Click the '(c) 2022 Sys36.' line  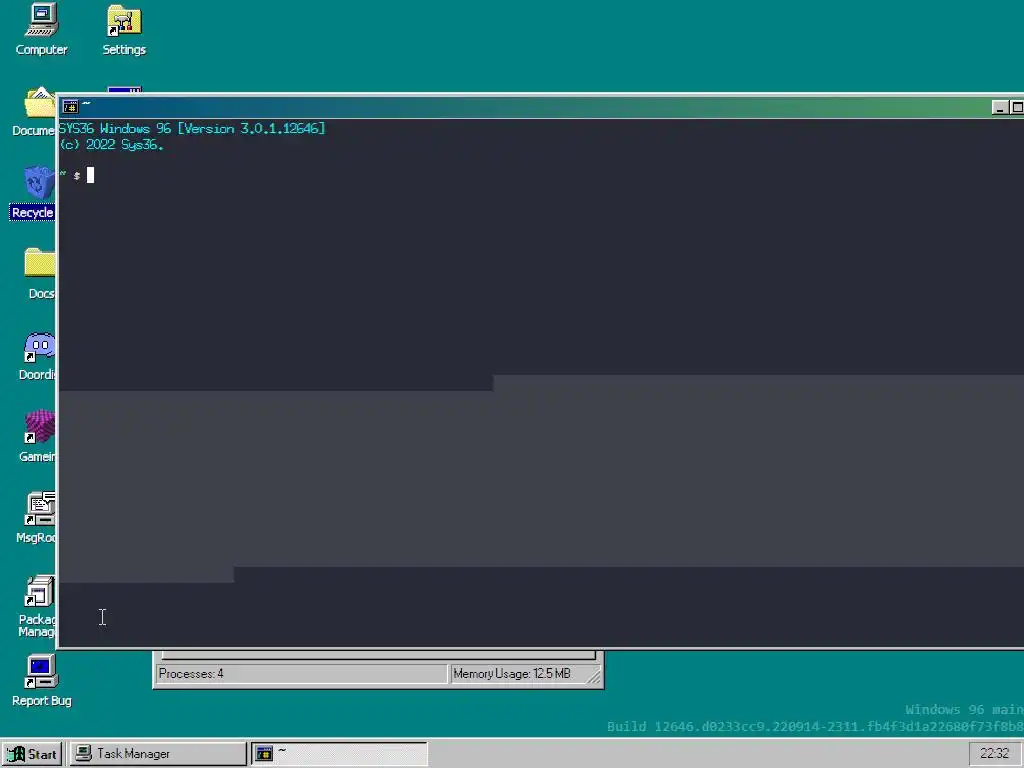click(112, 144)
